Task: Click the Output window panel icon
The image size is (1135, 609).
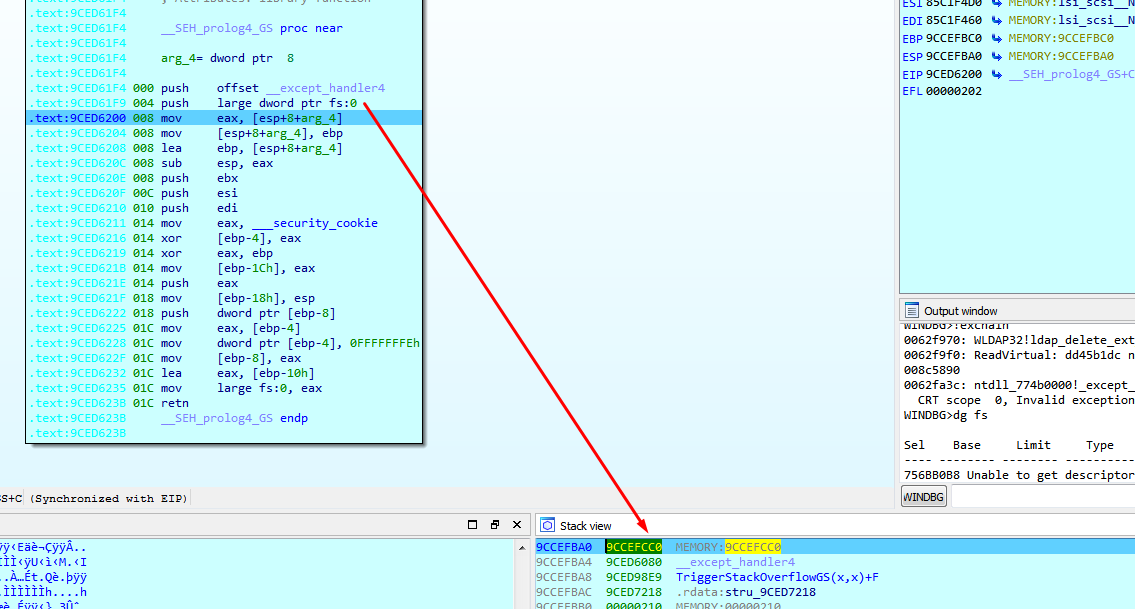Action: (x=911, y=311)
